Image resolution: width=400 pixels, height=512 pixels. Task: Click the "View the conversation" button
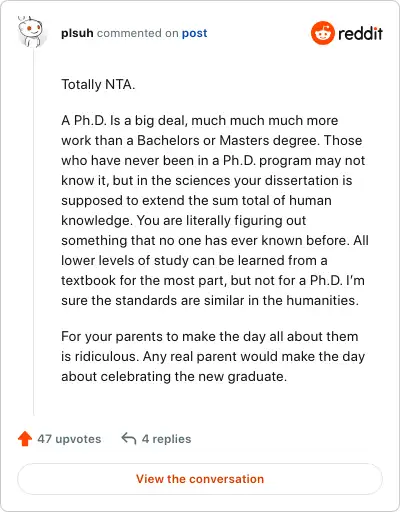(x=200, y=479)
